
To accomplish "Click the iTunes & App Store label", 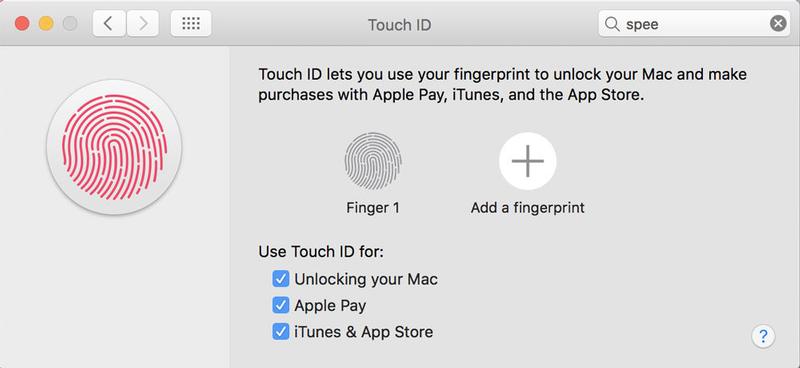I will (x=364, y=332).
